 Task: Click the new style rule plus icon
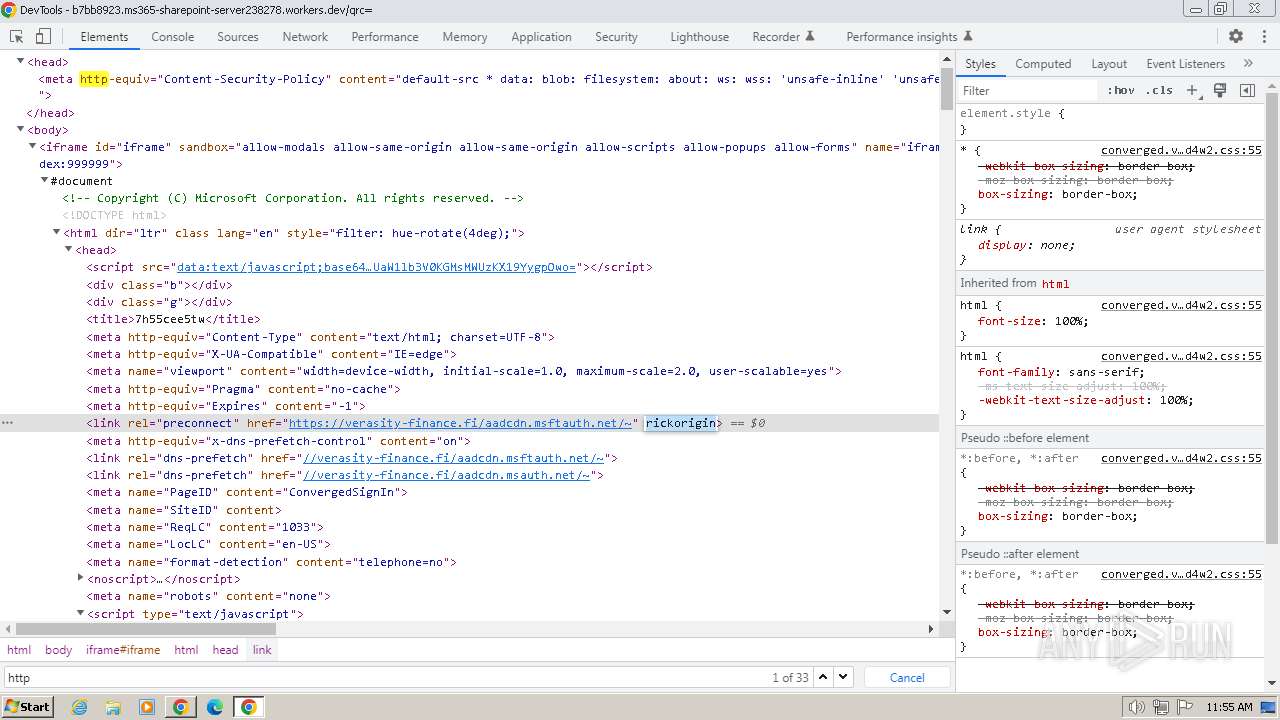tap(1192, 90)
